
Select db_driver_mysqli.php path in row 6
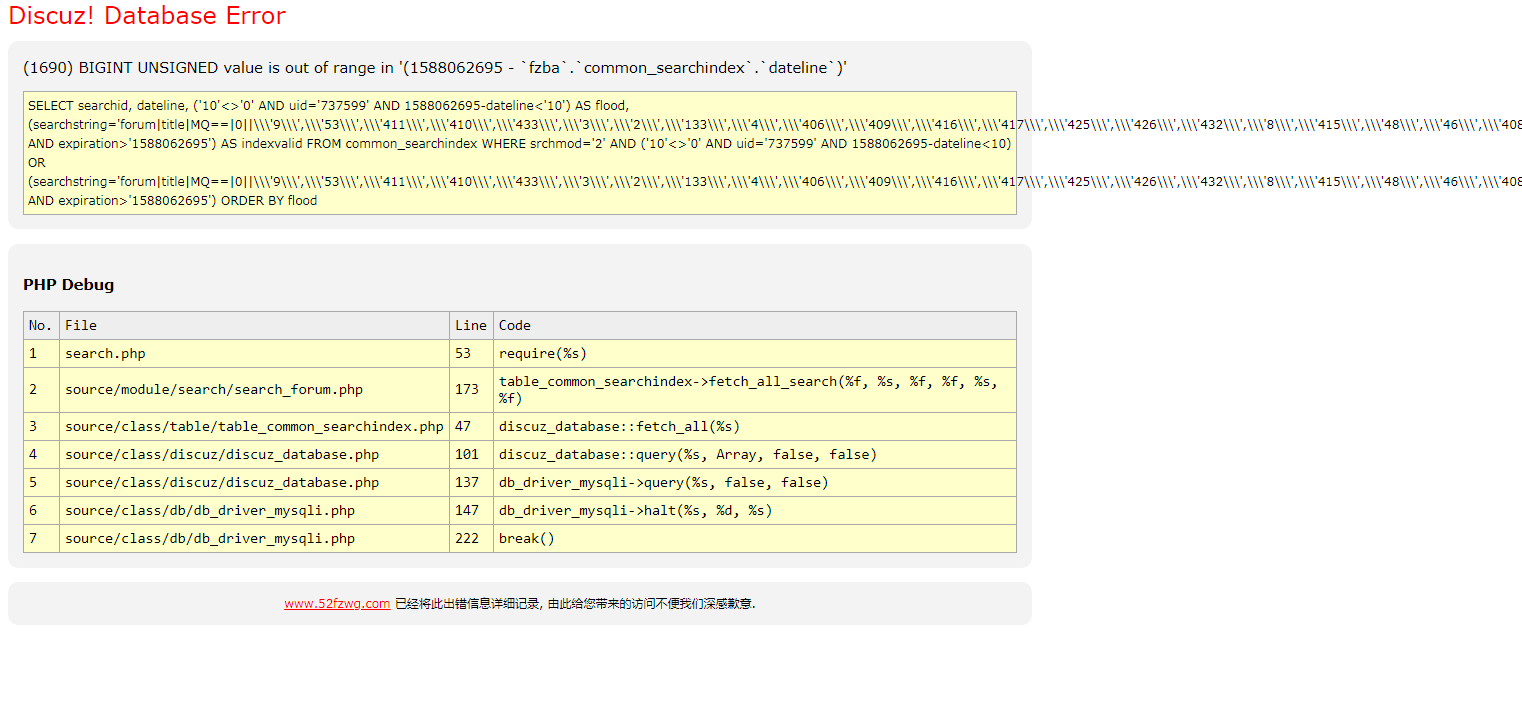[x=255, y=511]
